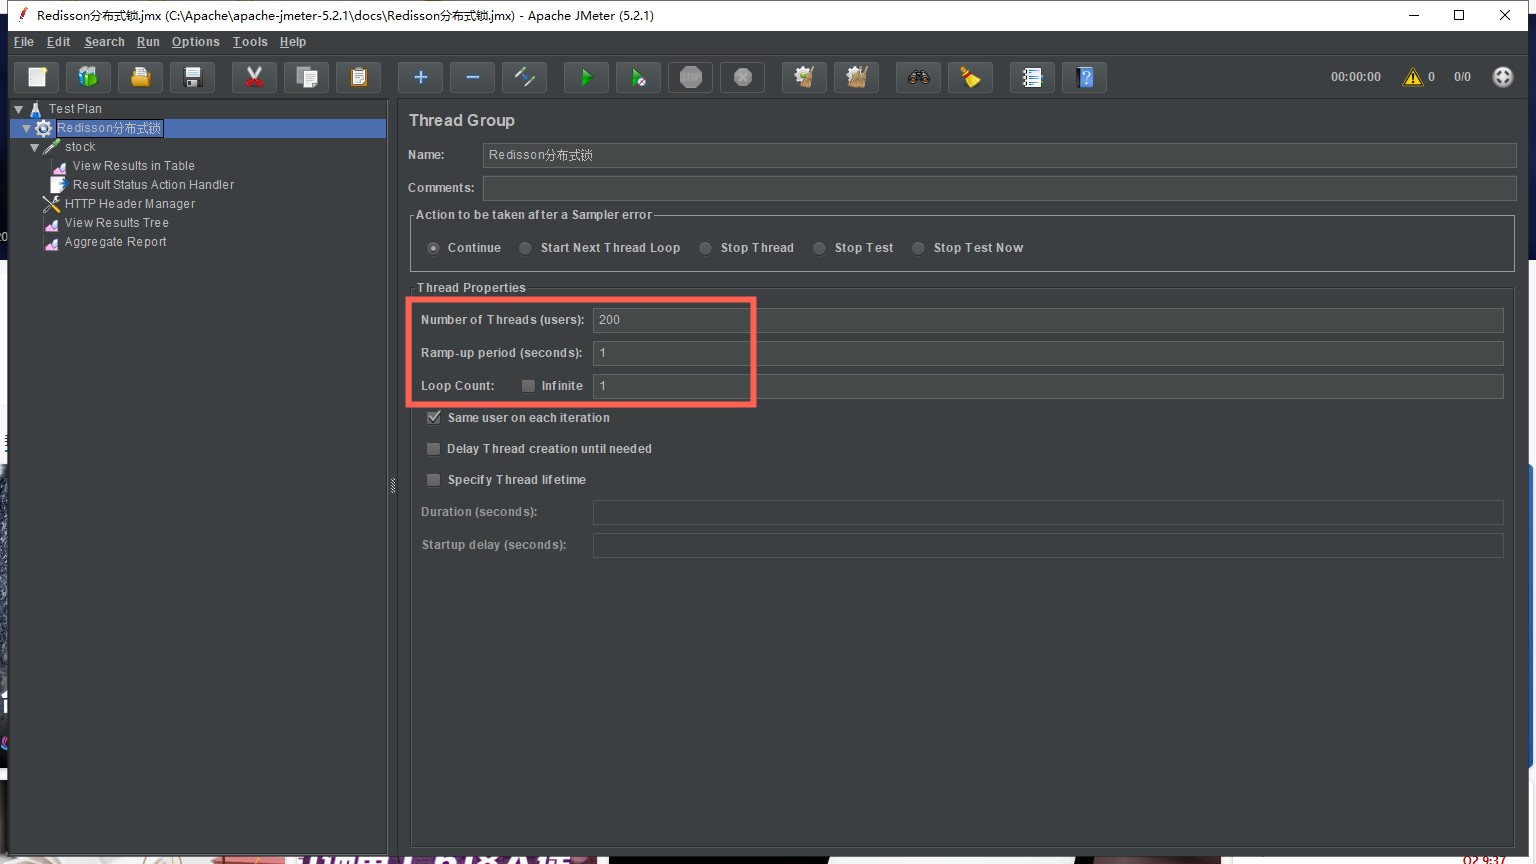The image size is (1536, 864).
Task: Click the Shutdown test icon
Action: click(742, 77)
